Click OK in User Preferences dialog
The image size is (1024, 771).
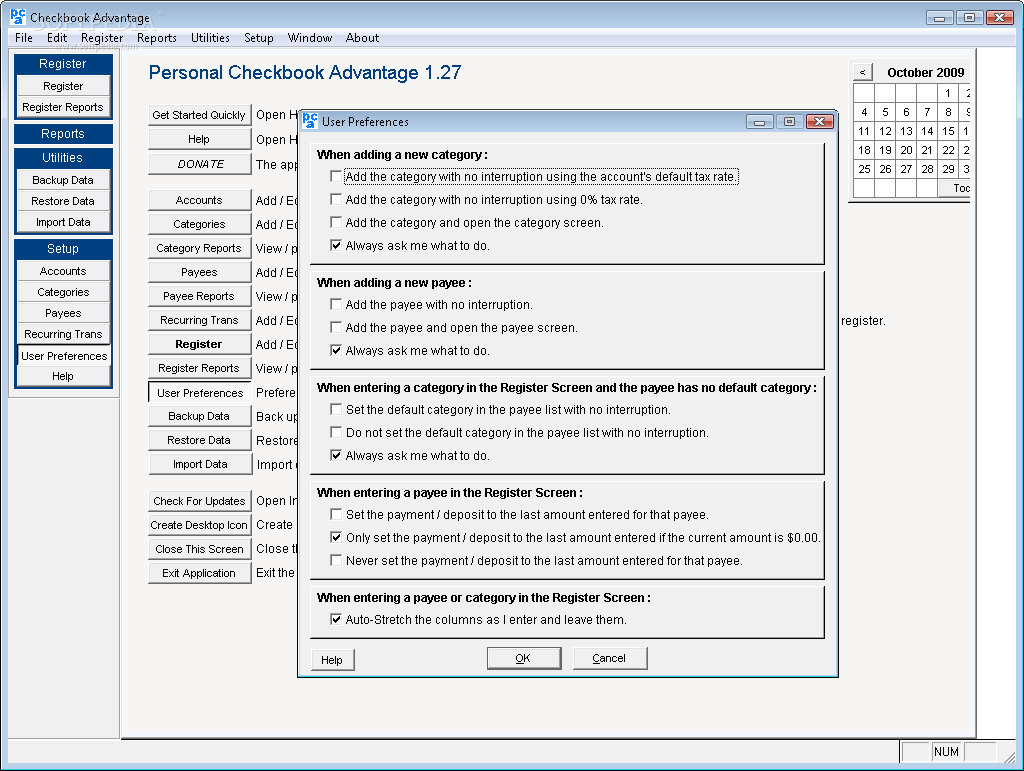coord(524,658)
